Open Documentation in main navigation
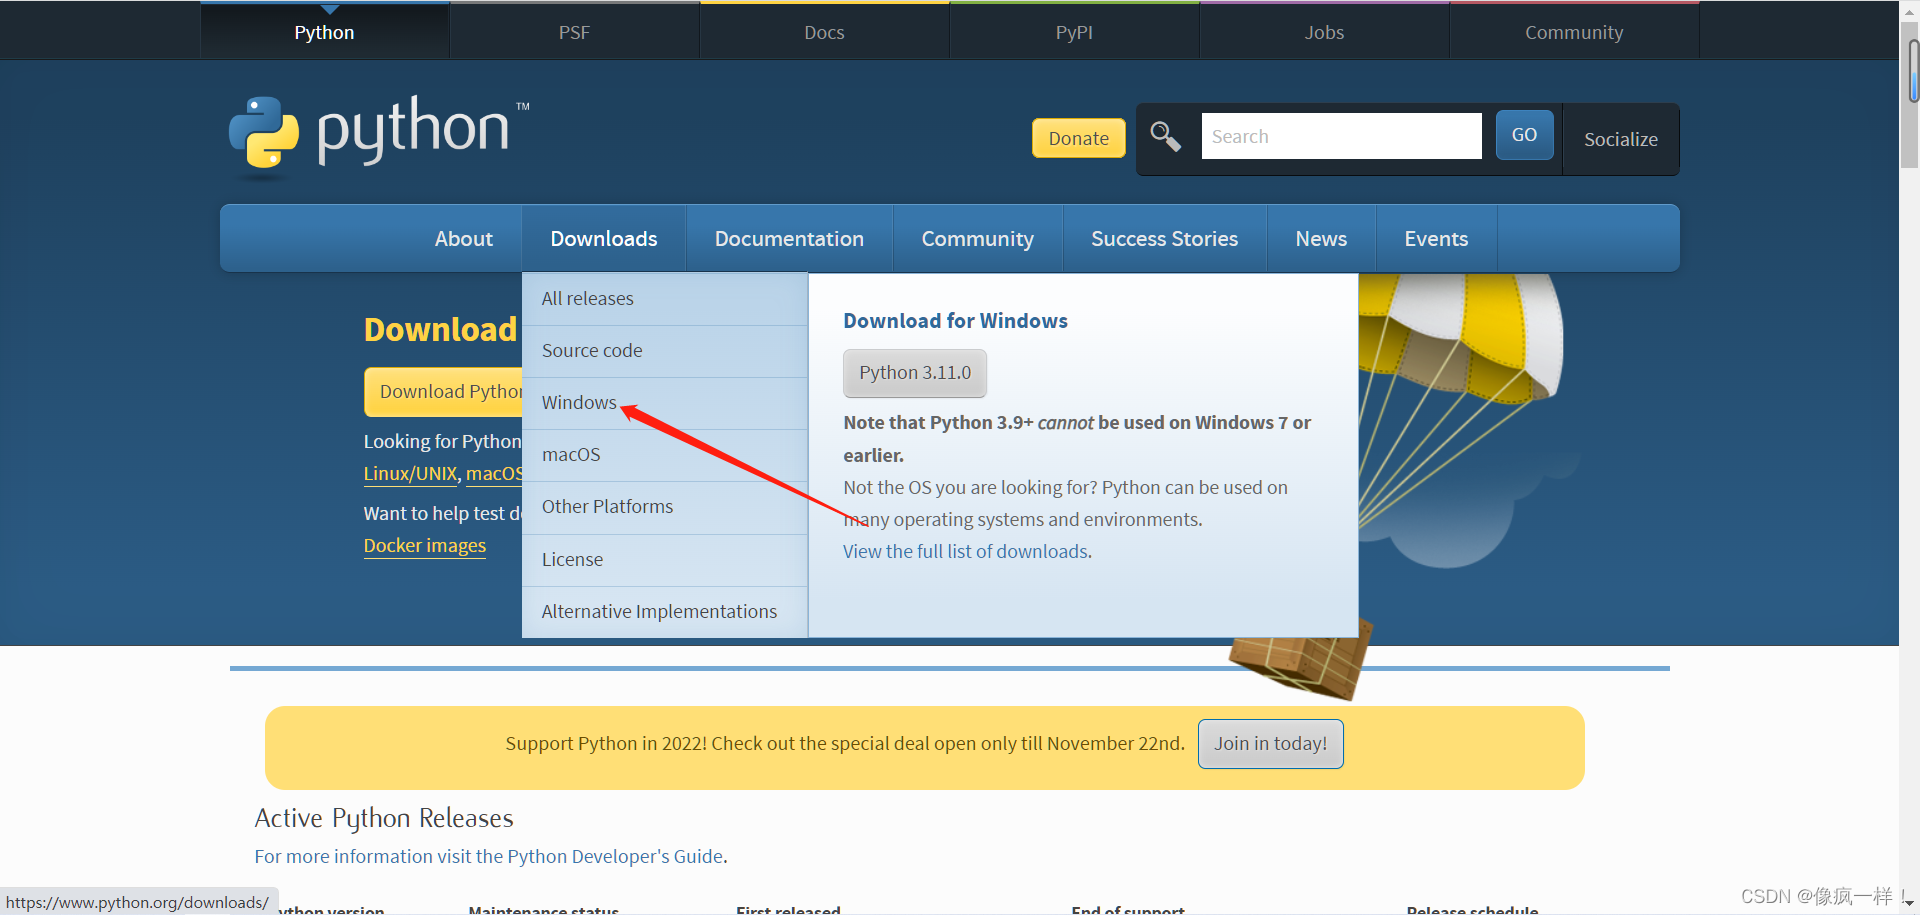 tap(789, 239)
